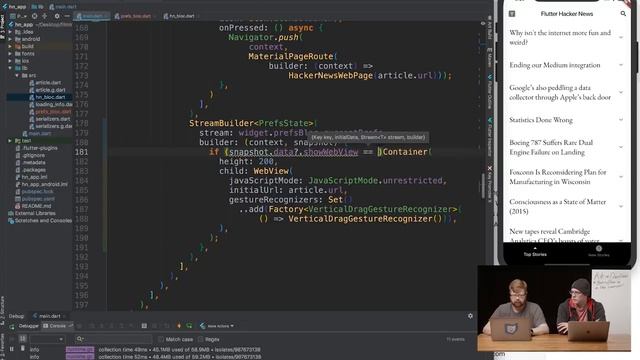
Task: Expand the Foxconn story chevron
Action: pyautogui.click(x=621, y=177)
